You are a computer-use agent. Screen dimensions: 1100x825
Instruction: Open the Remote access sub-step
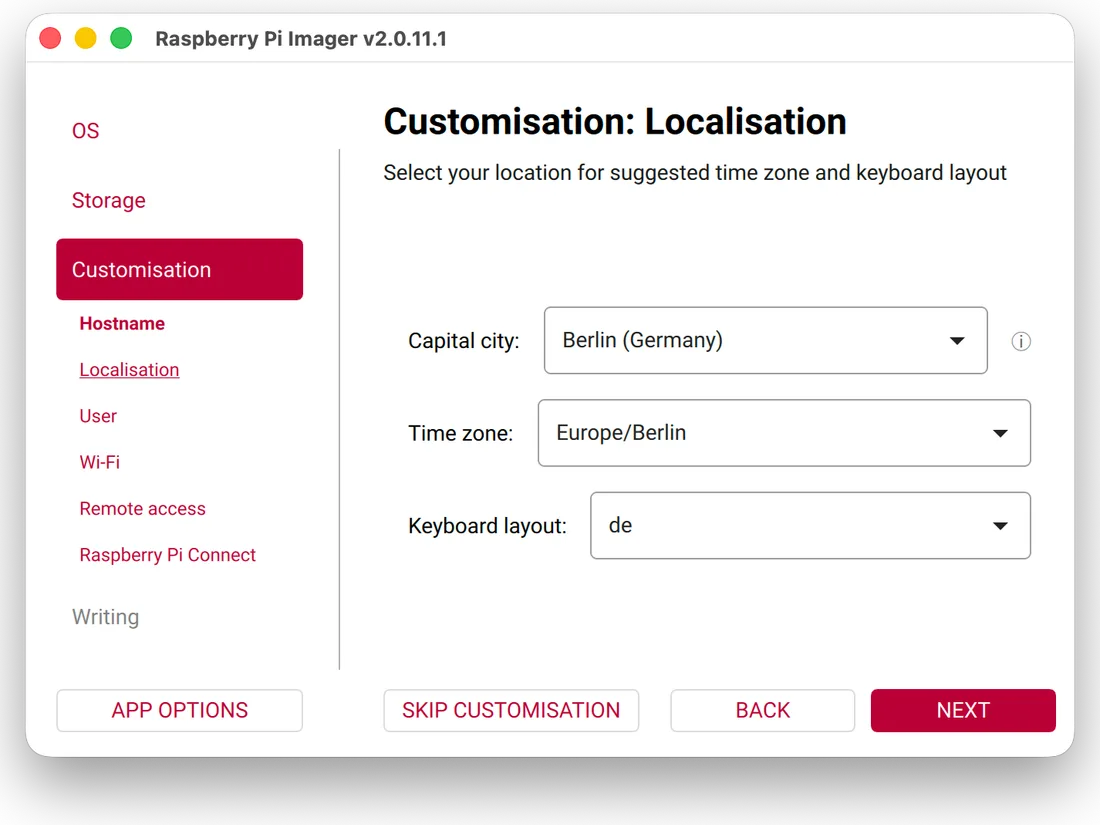pyautogui.click(x=142, y=509)
